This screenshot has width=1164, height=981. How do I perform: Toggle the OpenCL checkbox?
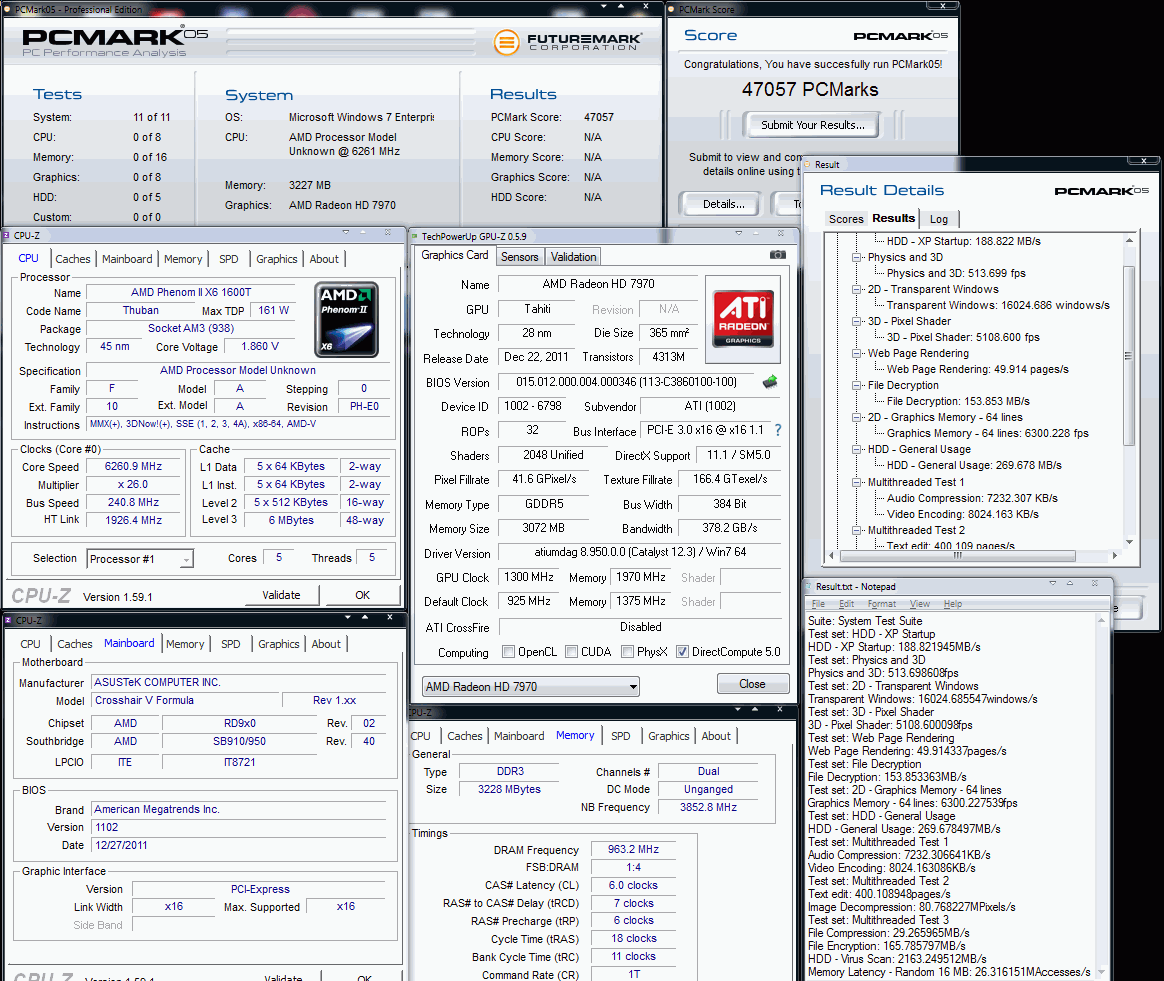pos(509,652)
